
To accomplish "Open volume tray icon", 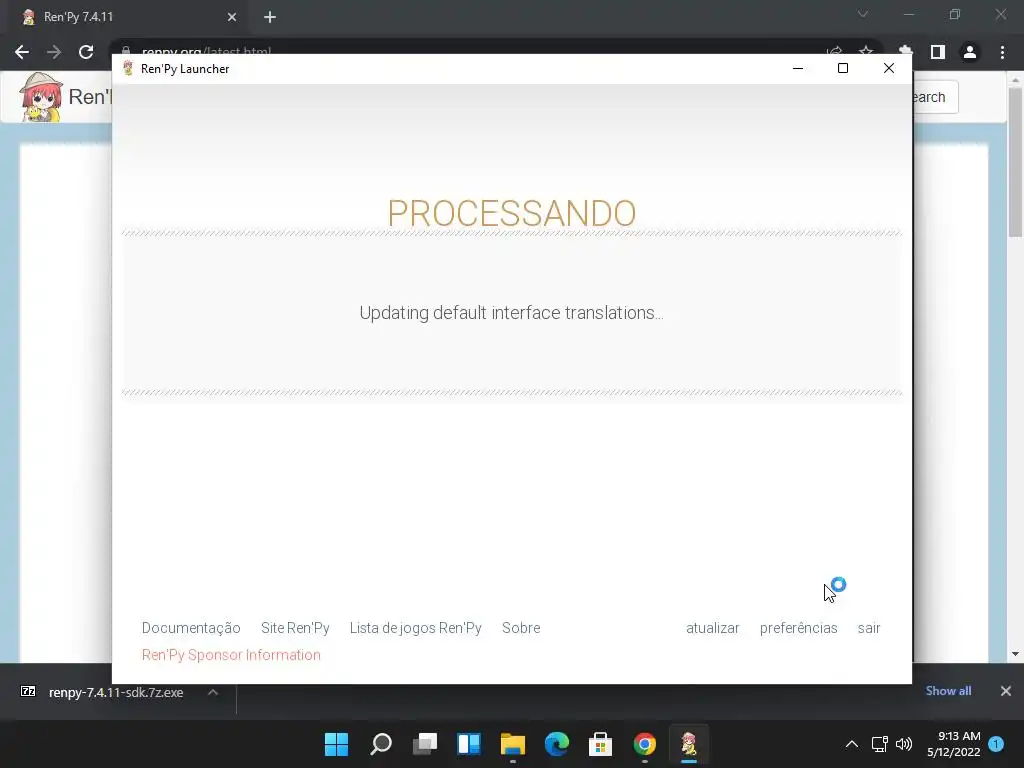I will 904,744.
